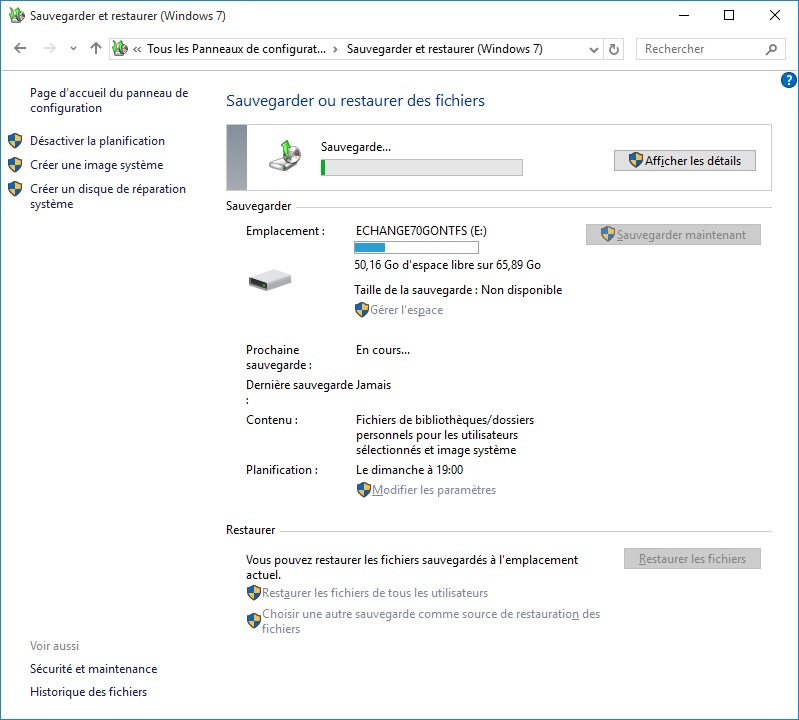The width and height of the screenshot is (799, 720).
Task: Click 'Sauvegarder ou restaurer des fichiers' heading
Action: pos(355,100)
